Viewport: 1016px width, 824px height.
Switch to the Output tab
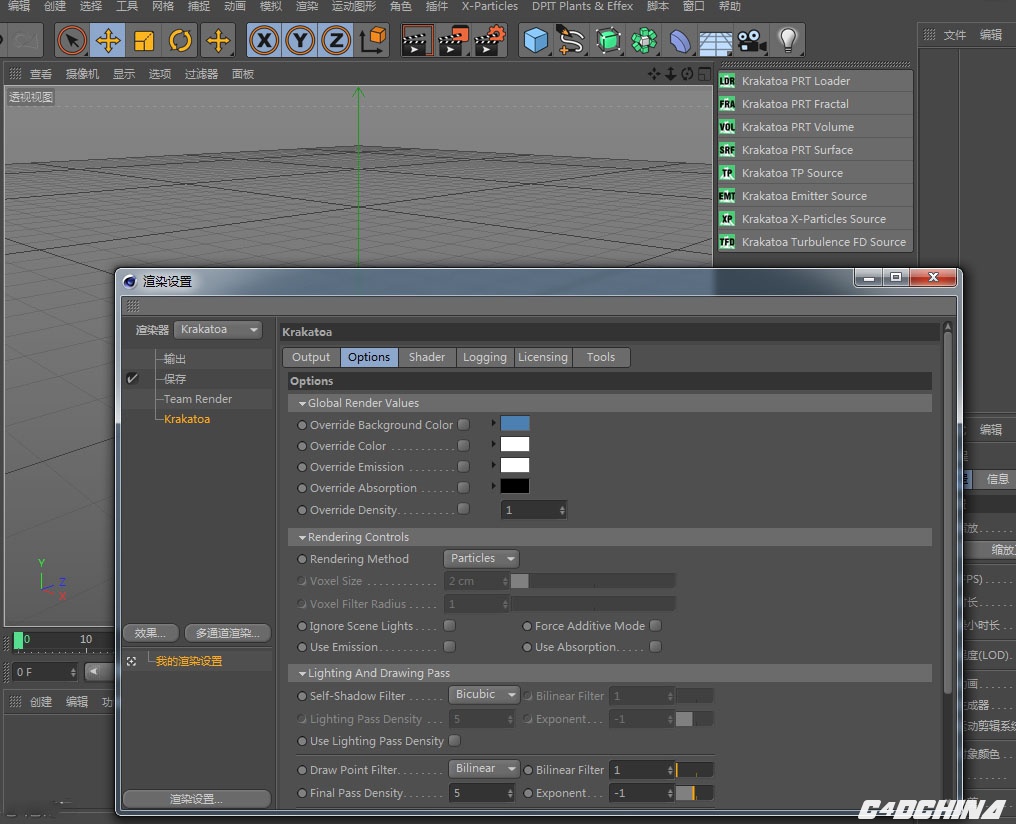point(311,357)
